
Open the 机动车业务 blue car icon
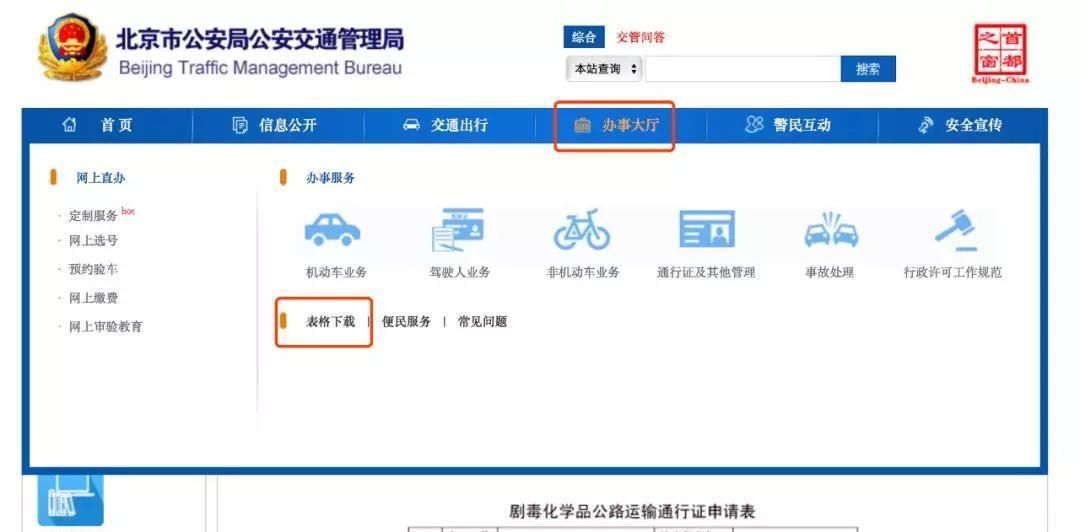pyautogui.click(x=333, y=230)
